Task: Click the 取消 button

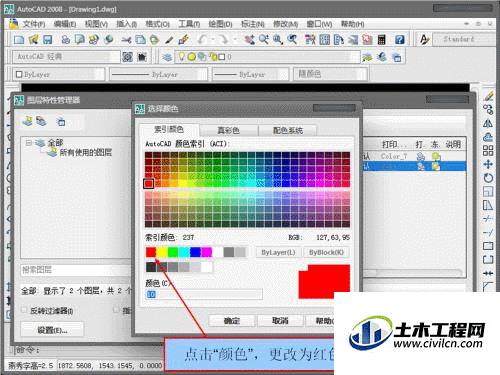Action: pyautogui.click(x=280, y=321)
